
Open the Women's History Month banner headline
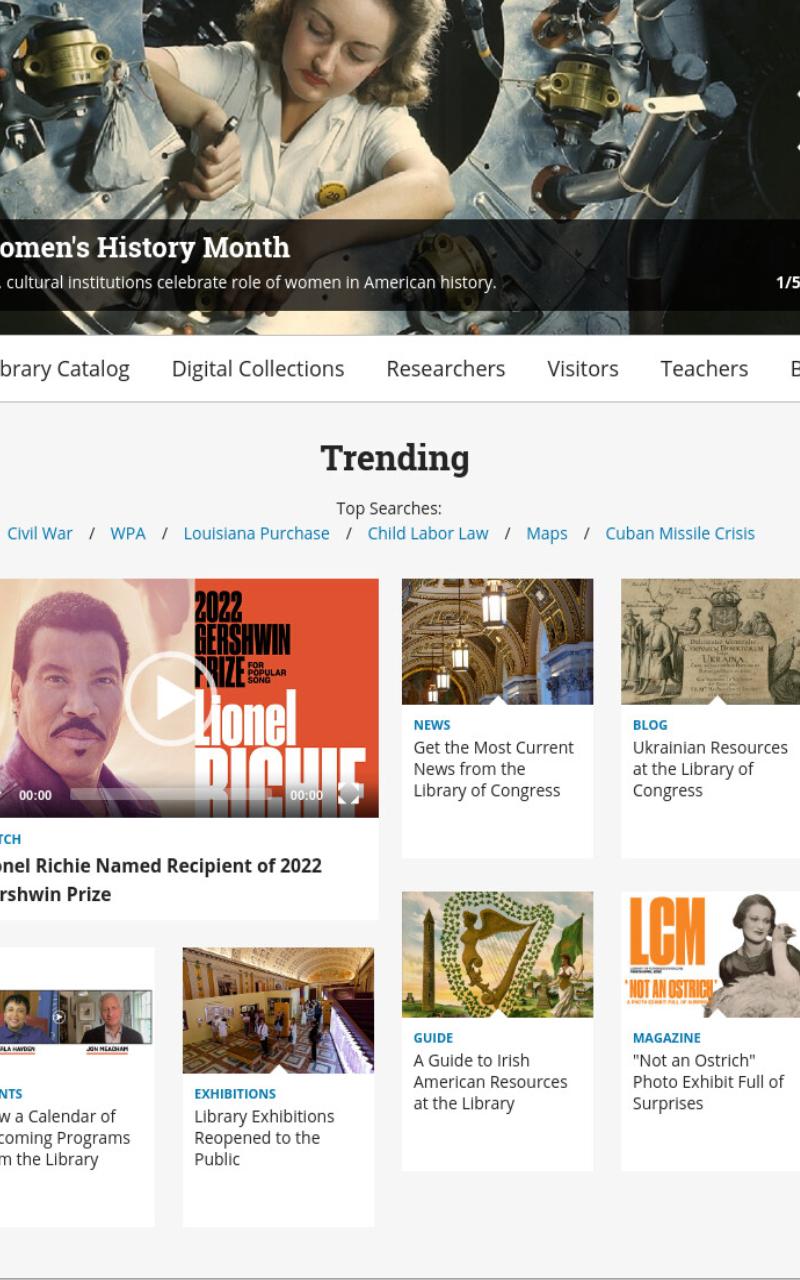tap(145, 247)
